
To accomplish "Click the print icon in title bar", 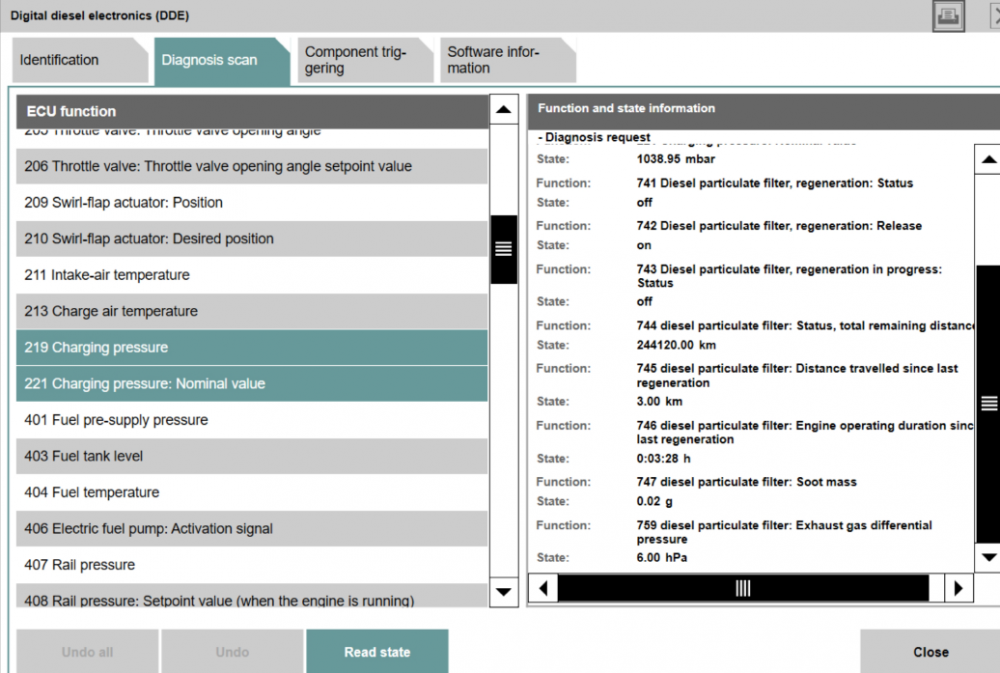I will (948, 17).
